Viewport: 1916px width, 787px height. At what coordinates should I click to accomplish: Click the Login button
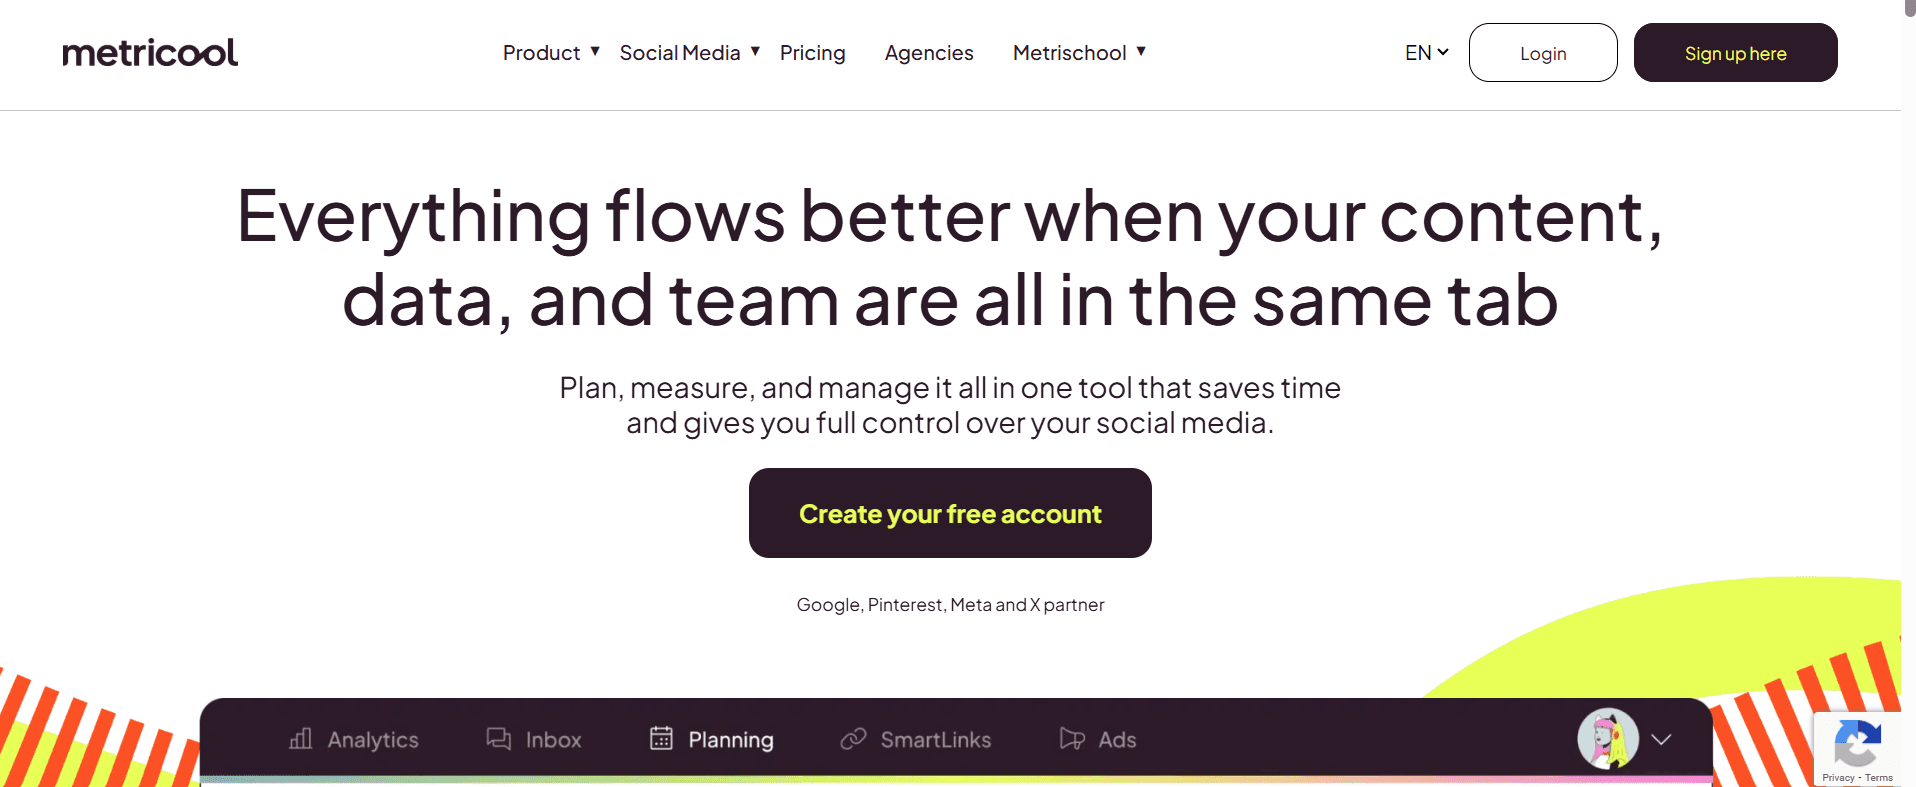(x=1542, y=52)
